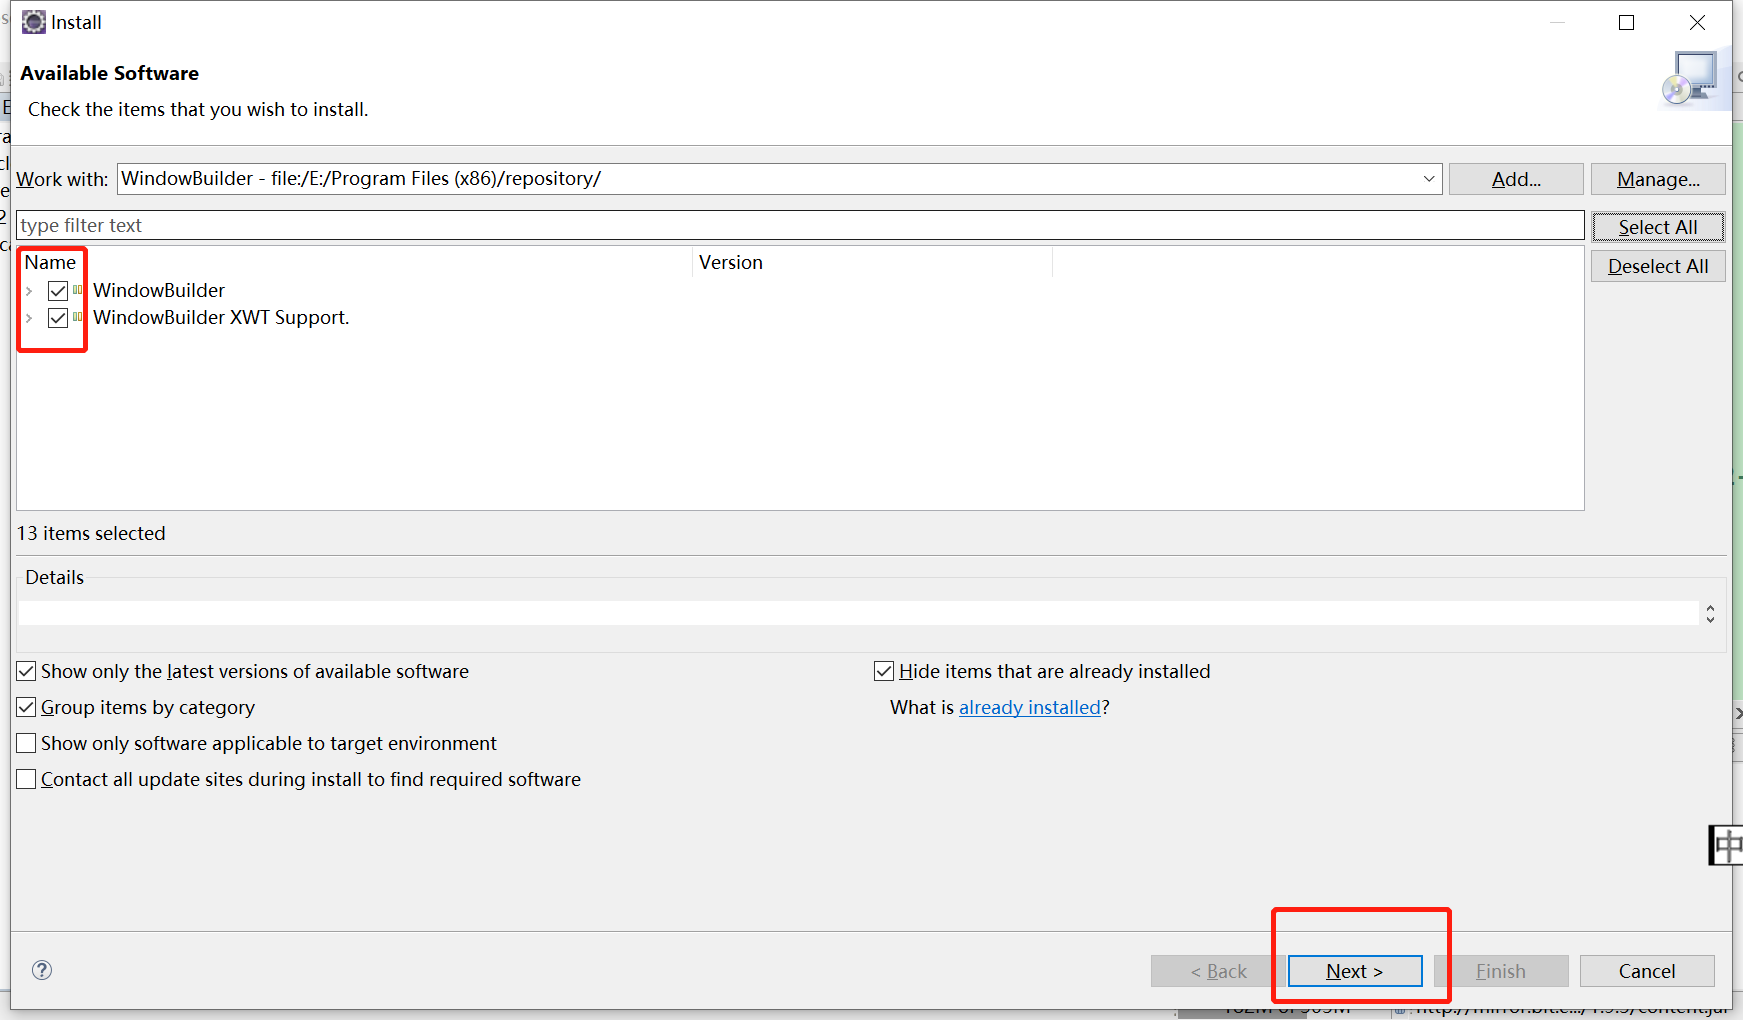
Task: Step the Details text area down
Action: pos(1711,619)
